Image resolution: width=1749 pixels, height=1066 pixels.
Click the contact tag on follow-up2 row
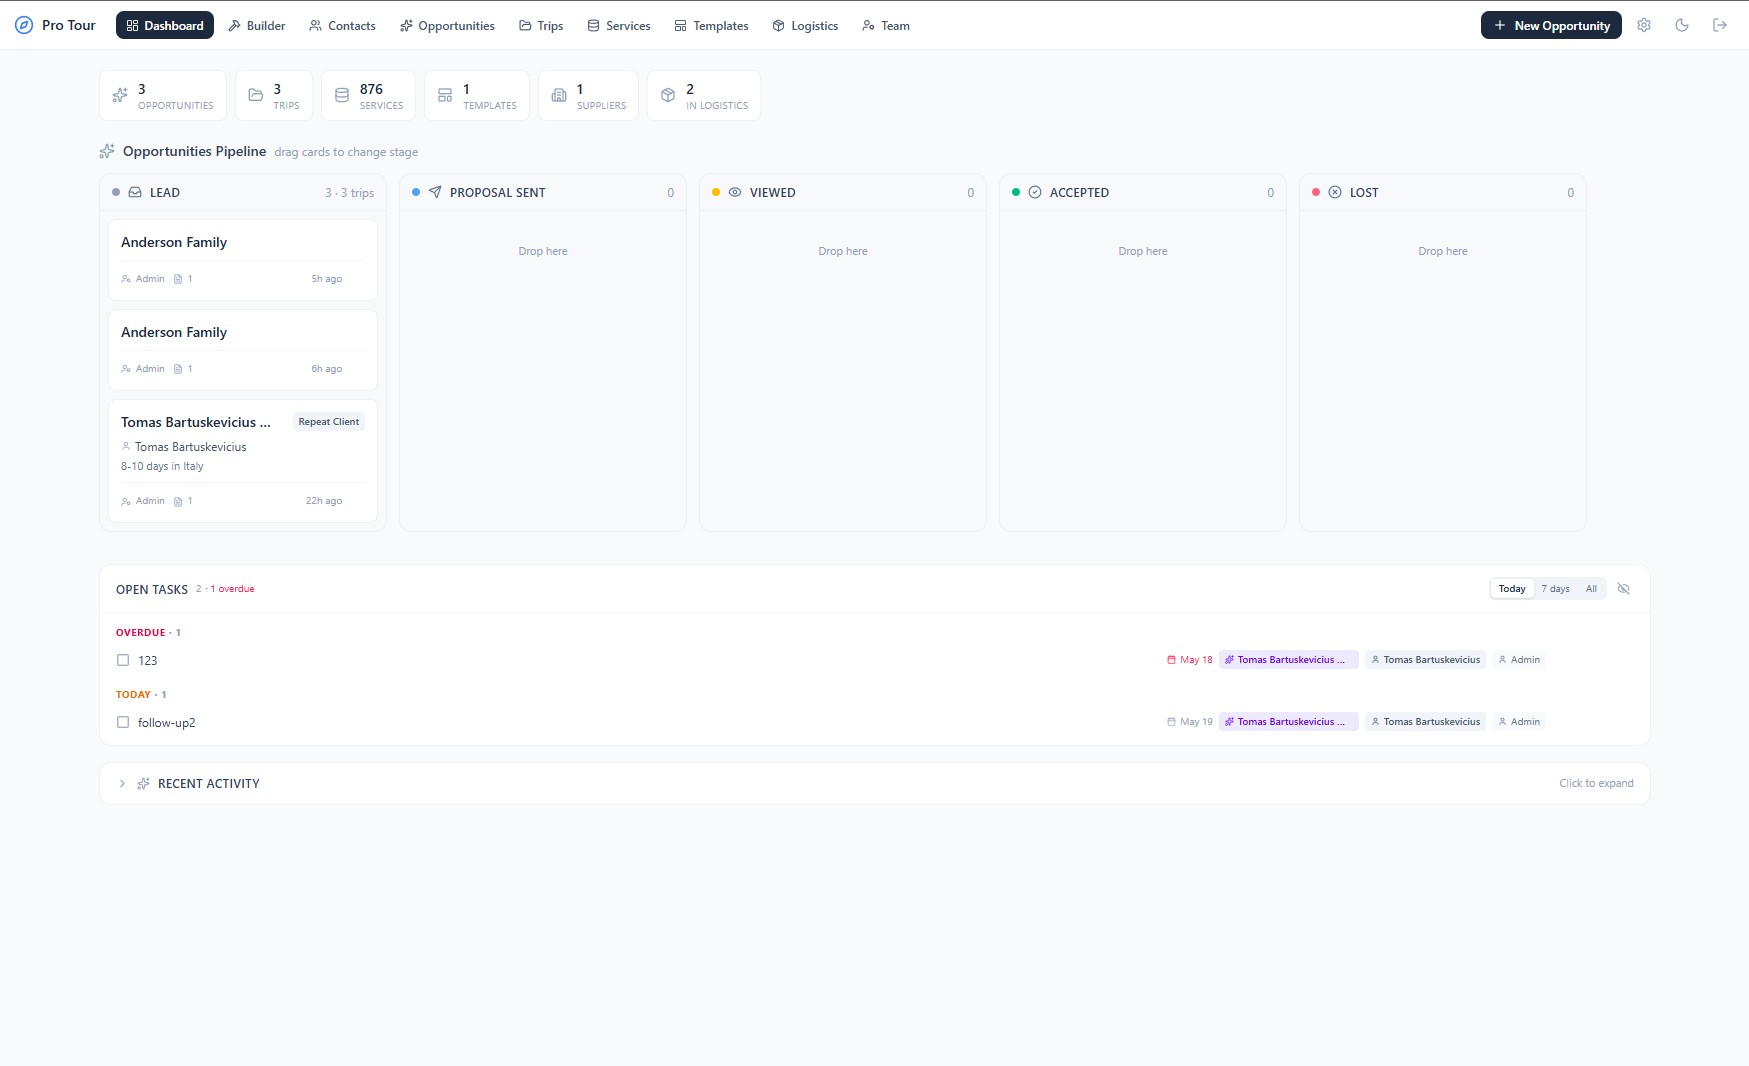(1426, 722)
